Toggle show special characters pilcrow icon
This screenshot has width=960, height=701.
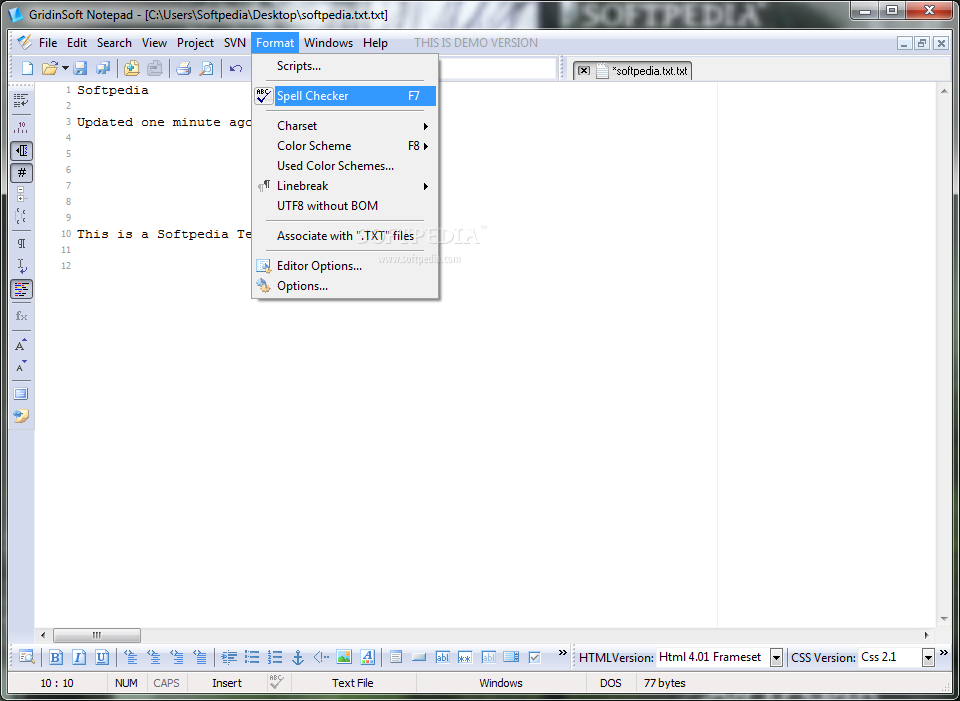point(21,244)
